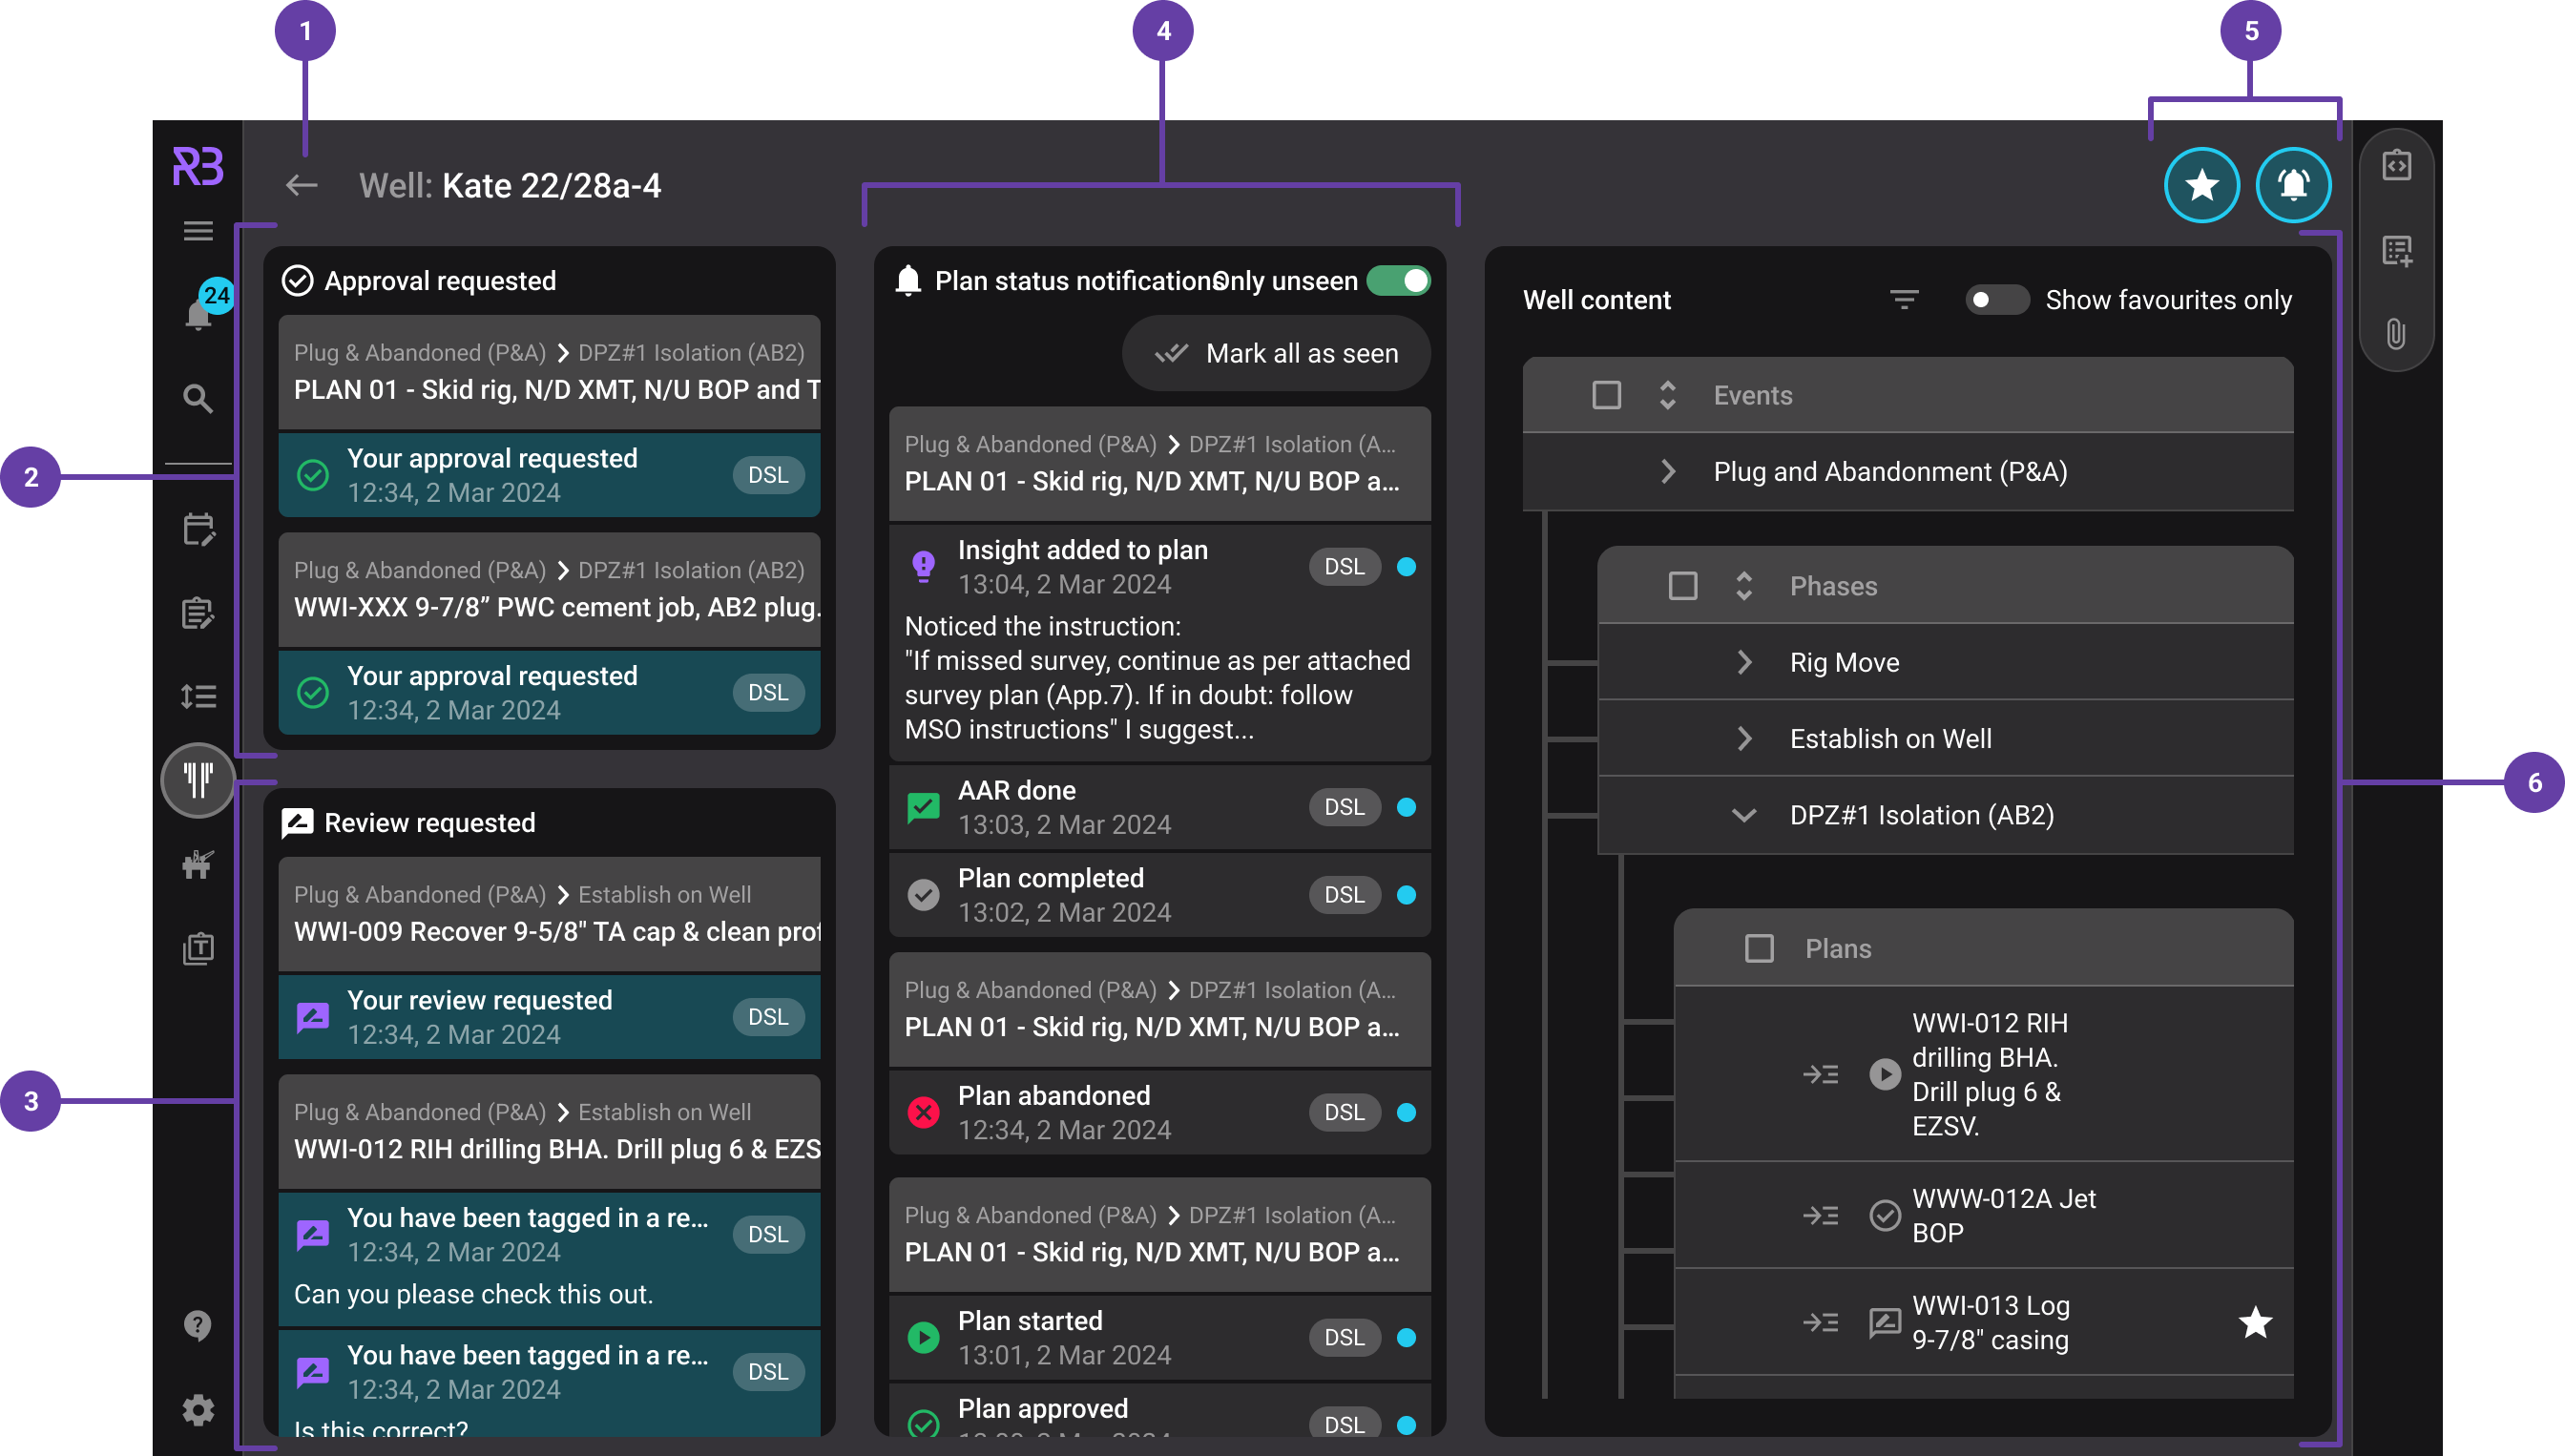Expand the Plug and Abandonment (P&A) event
This screenshot has height=1456, width=2565.
[1668, 471]
